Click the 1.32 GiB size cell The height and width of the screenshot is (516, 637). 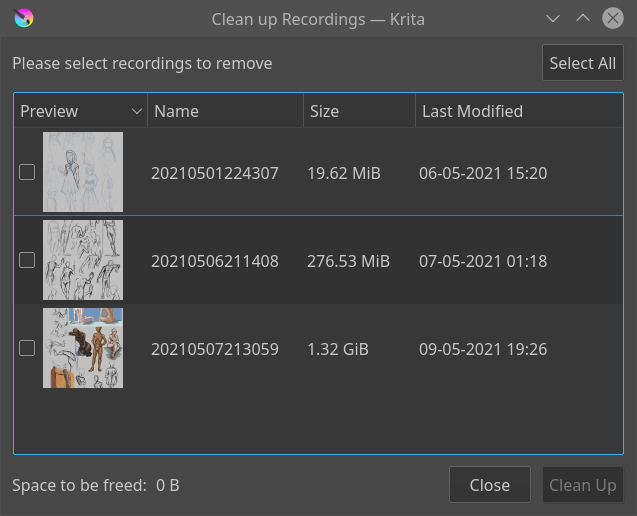click(x=338, y=349)
